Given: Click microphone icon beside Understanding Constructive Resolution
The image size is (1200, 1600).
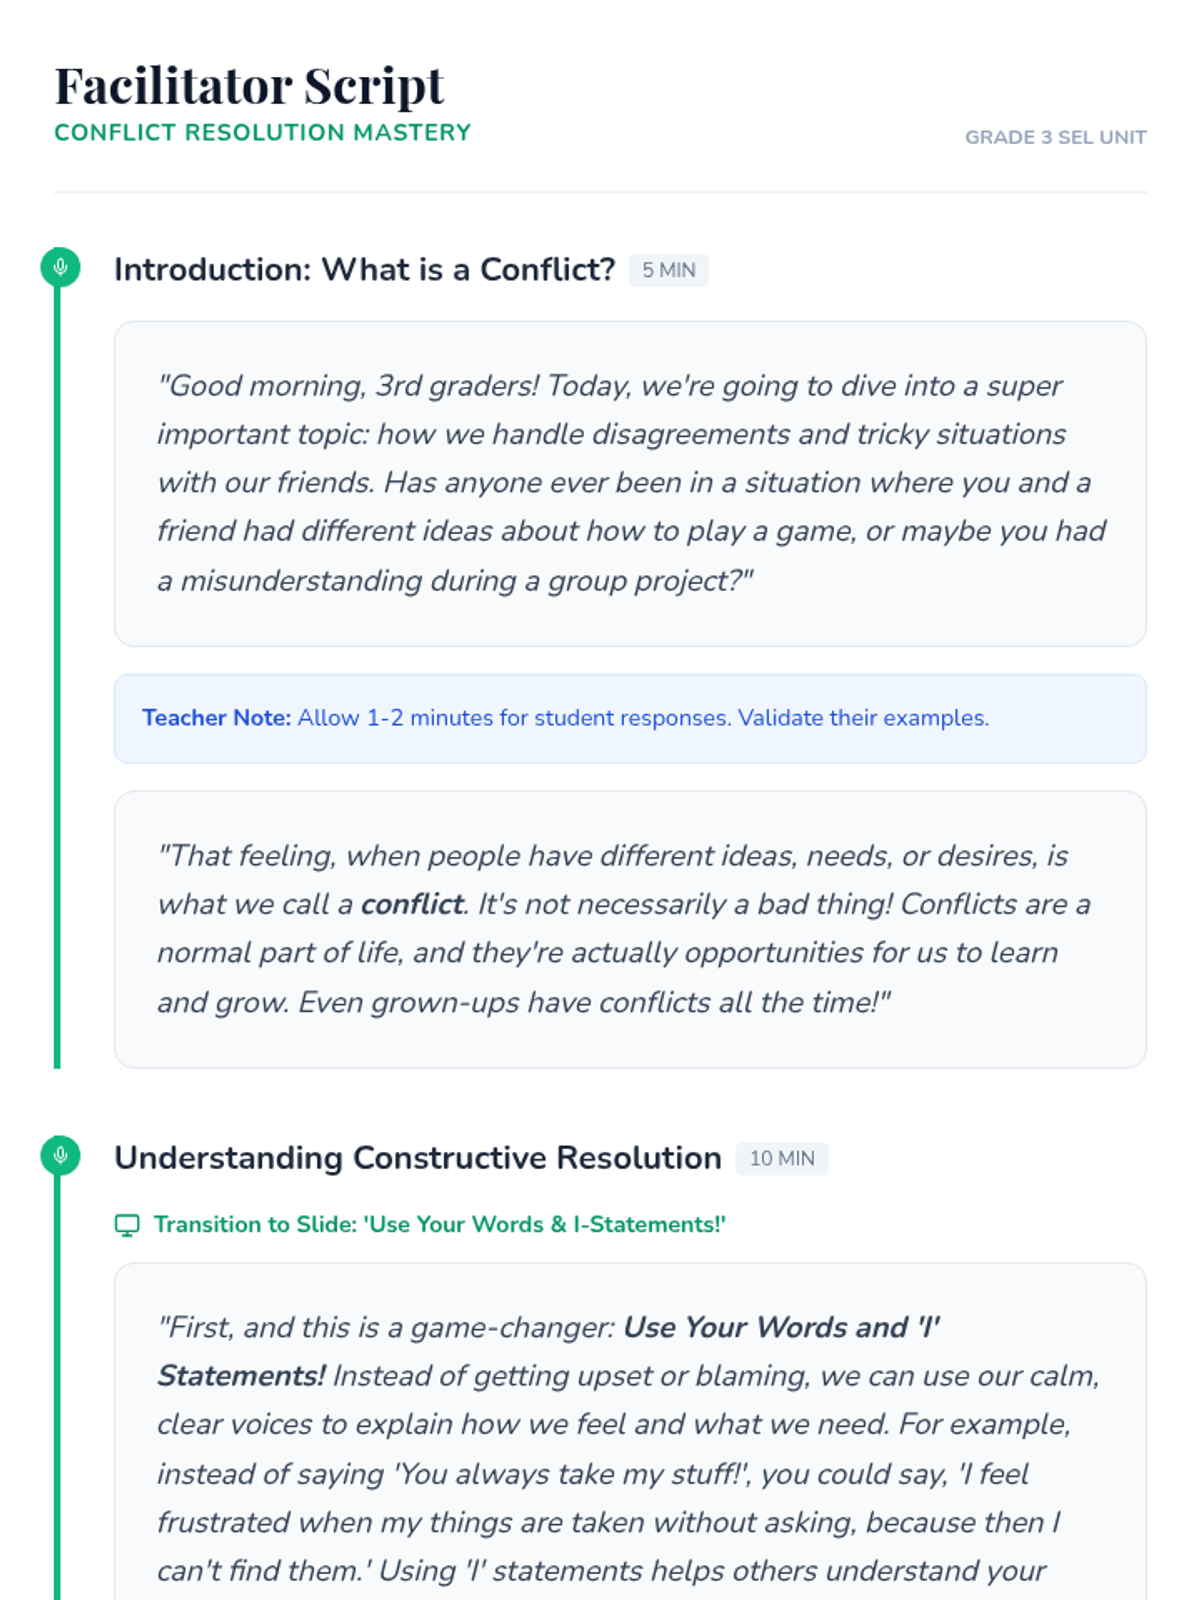Looking at the screenshot, I should [x=60, y=1155].
